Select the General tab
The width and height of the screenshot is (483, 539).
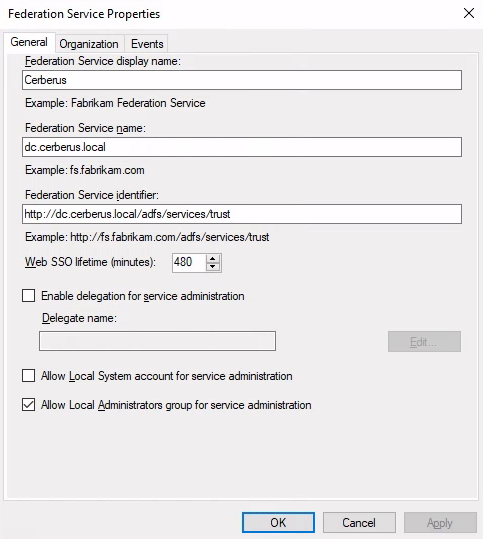(x=29, y=42)
